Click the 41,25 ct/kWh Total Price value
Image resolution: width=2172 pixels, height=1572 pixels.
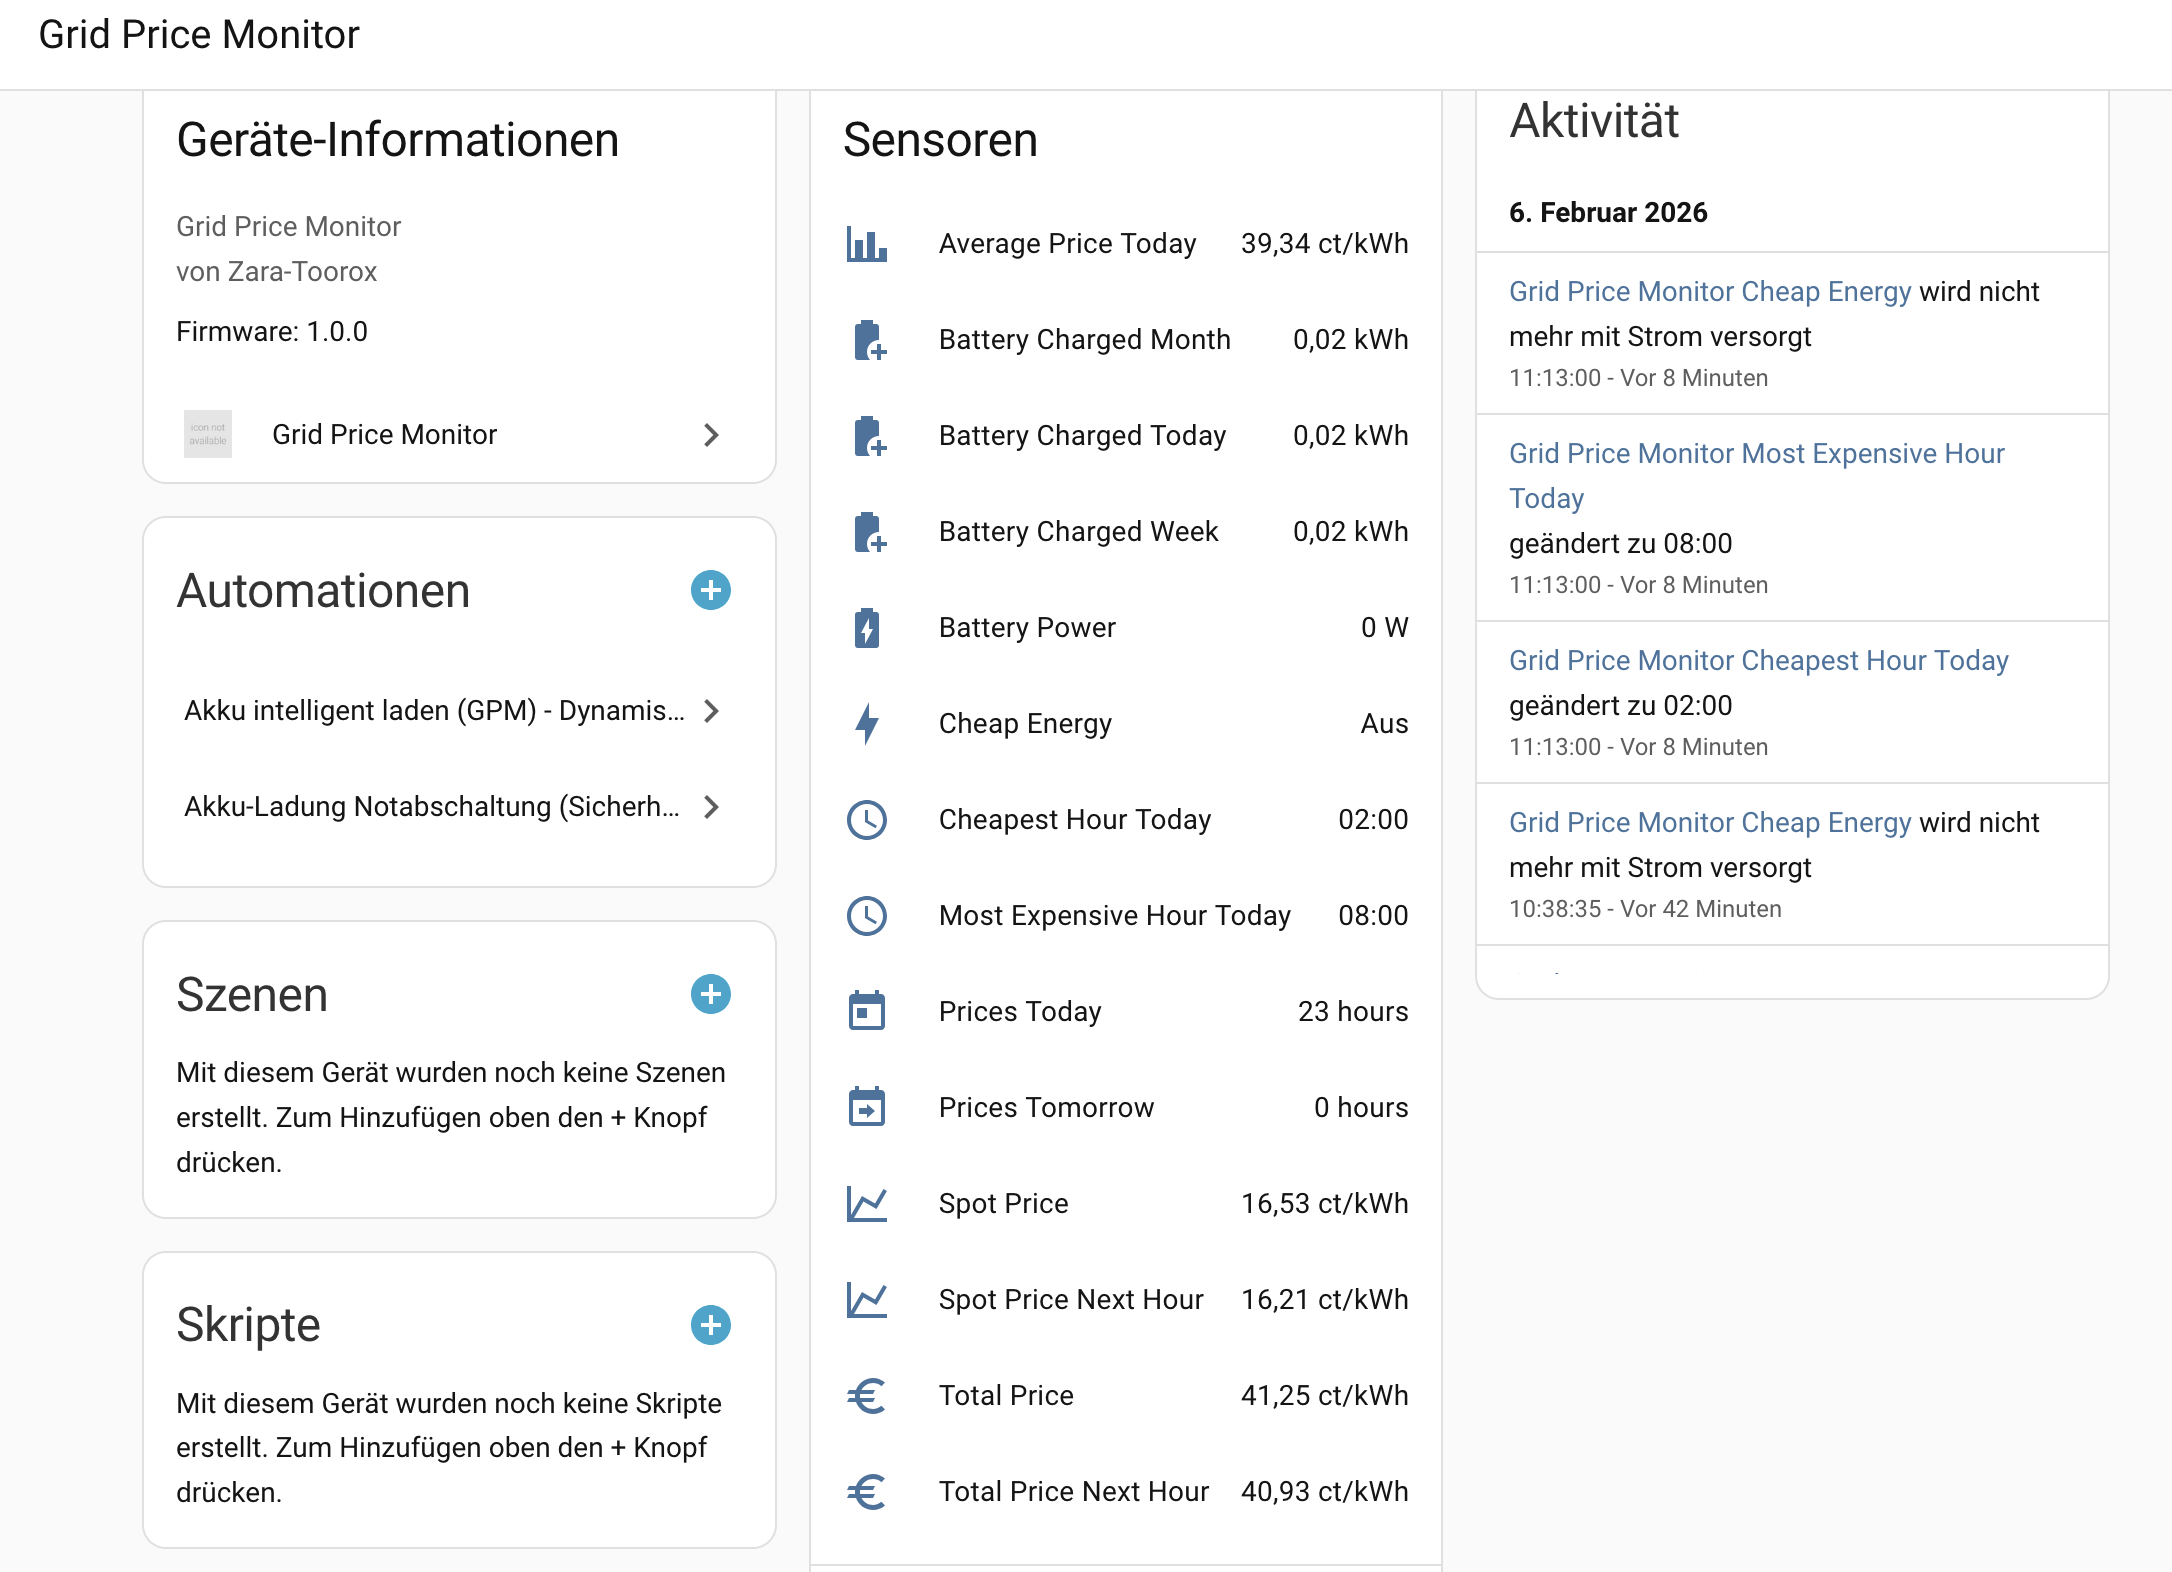(x=1325, y=1396)
